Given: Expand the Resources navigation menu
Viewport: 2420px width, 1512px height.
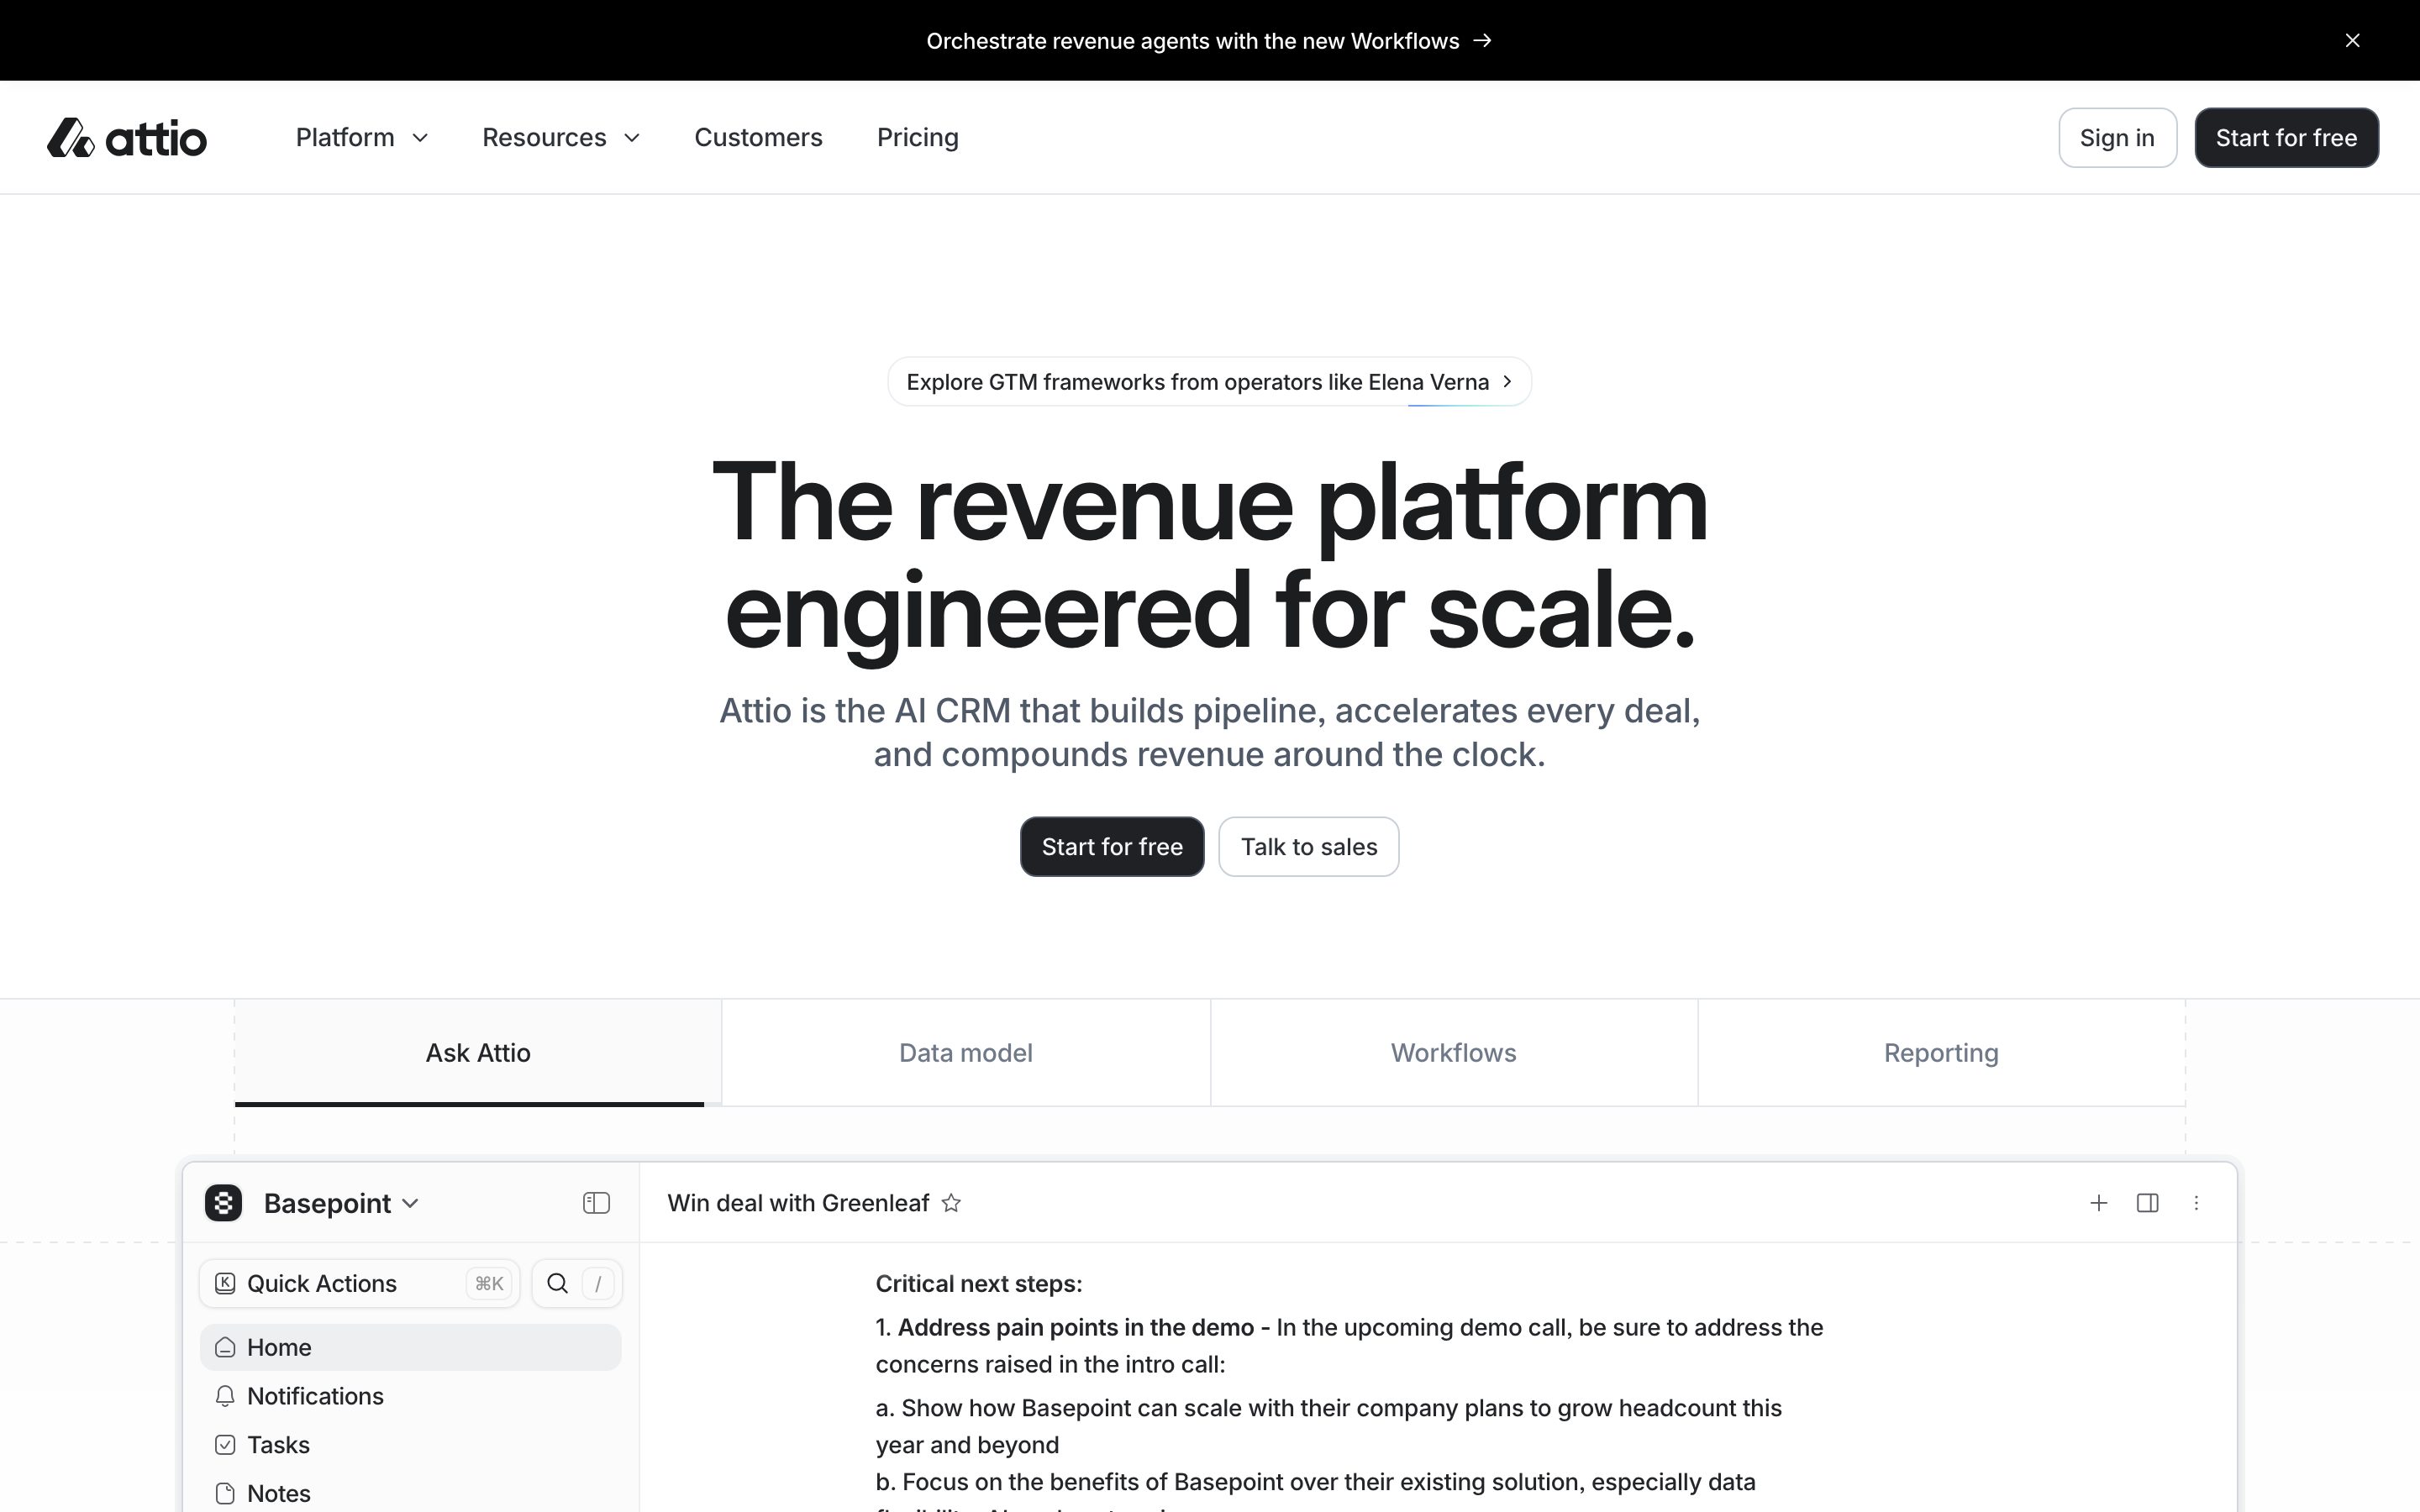Looking at the screenshot, I should (561, 138).
